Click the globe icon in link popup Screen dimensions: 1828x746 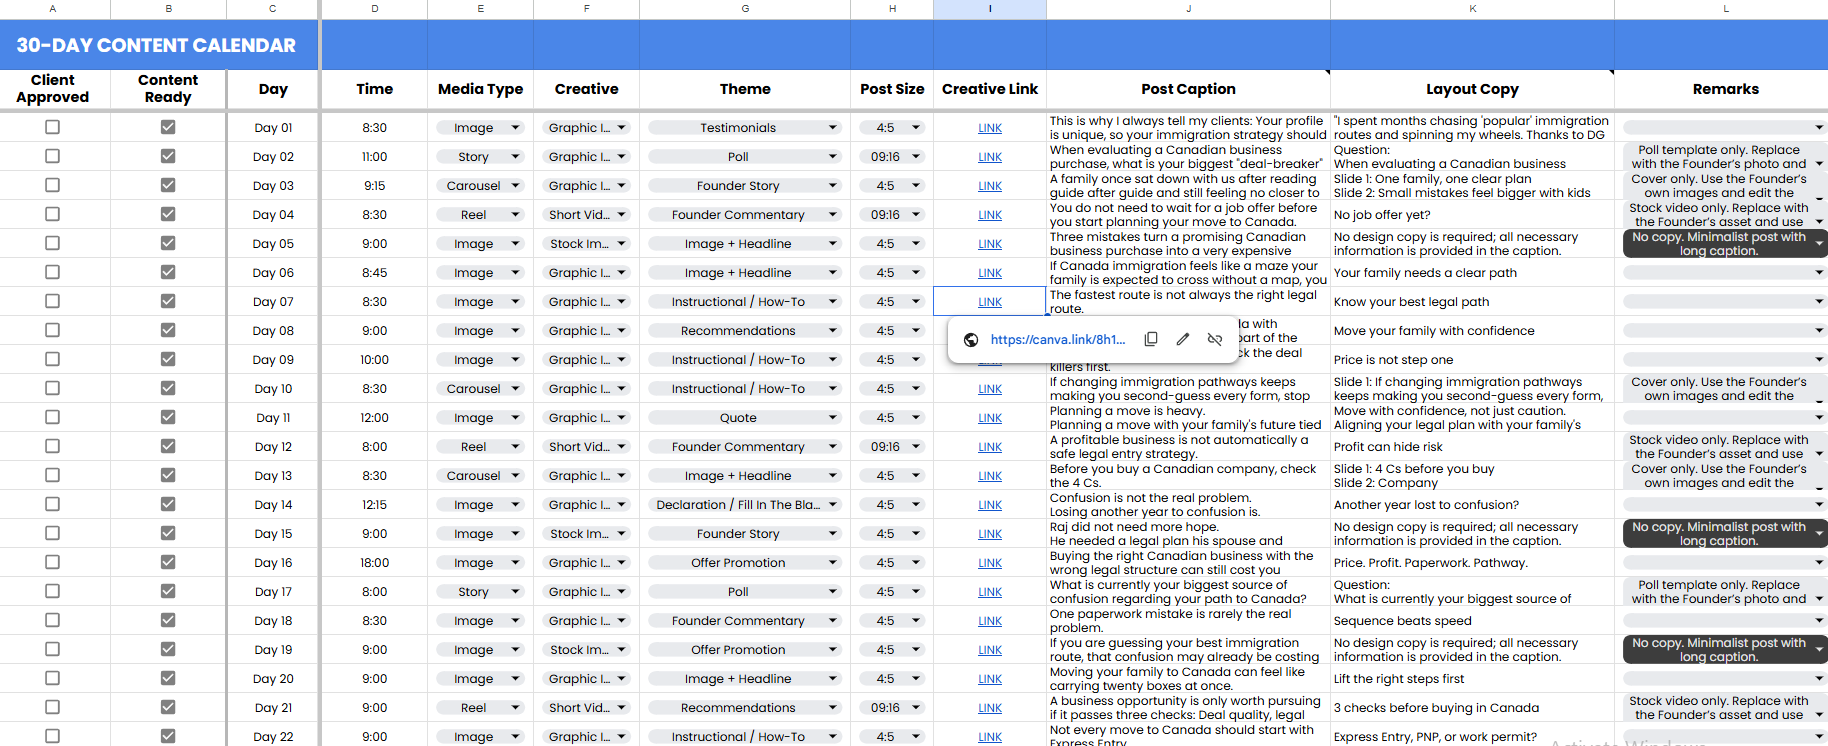tap(971, 340)
